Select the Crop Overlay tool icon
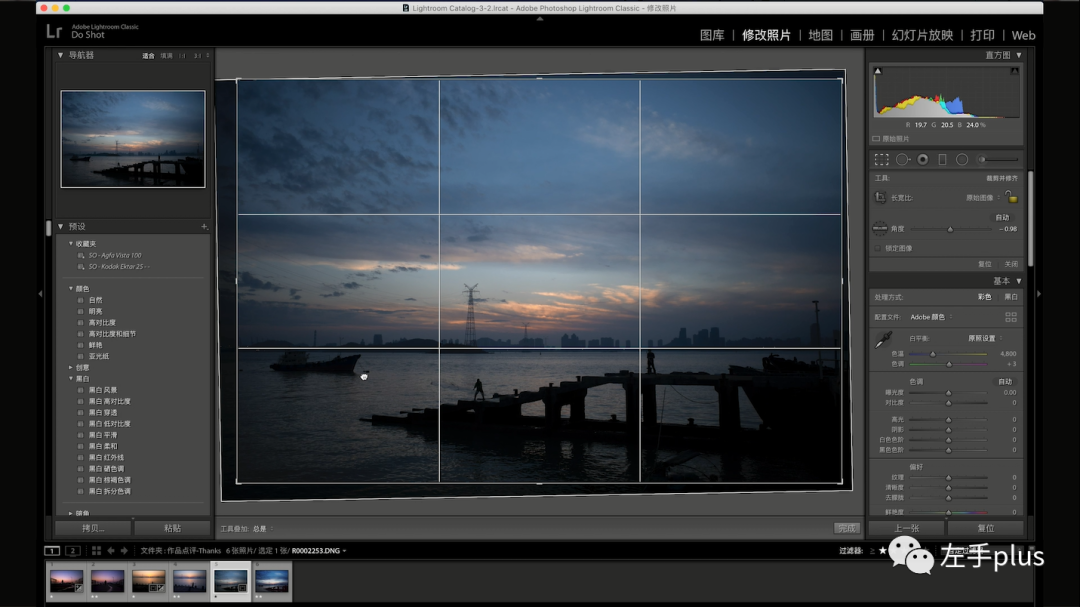Image resolution: width=1080 pixels, height=607 pixels. click(x=881, y=160)
